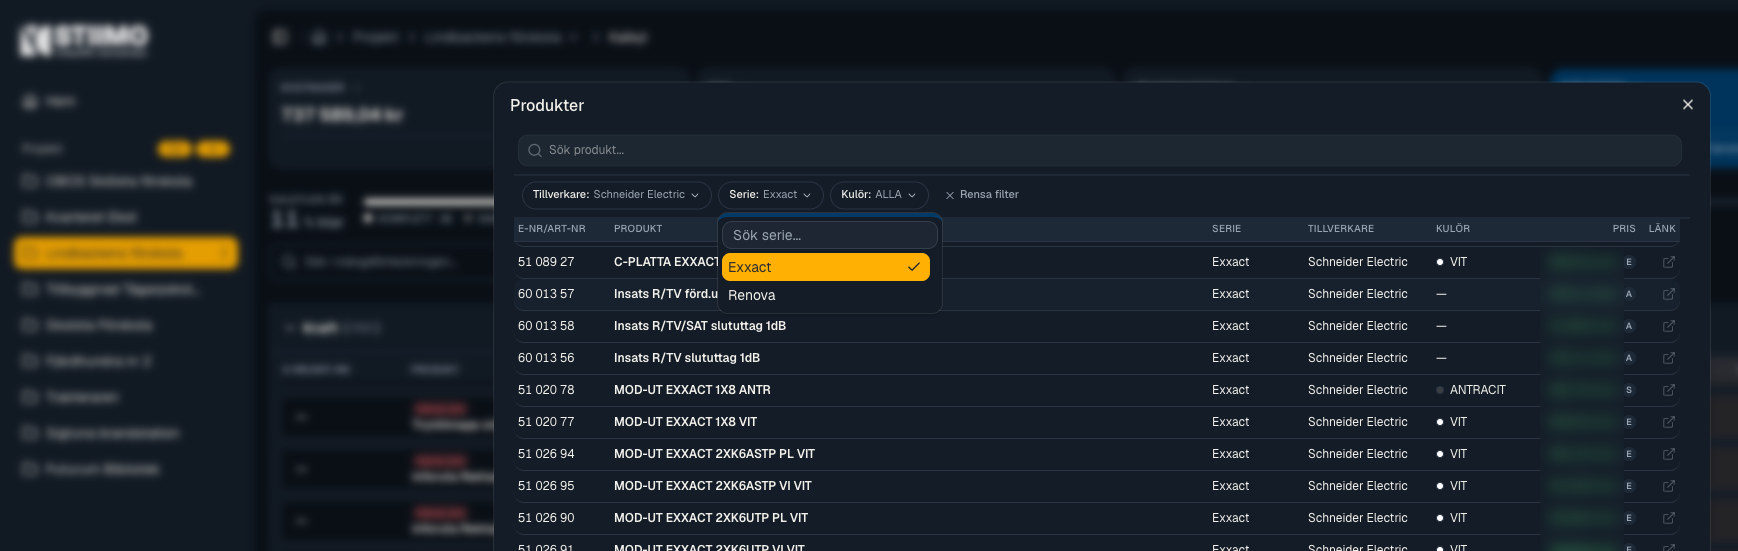Focus the Sök serie search field

[830, 235]
